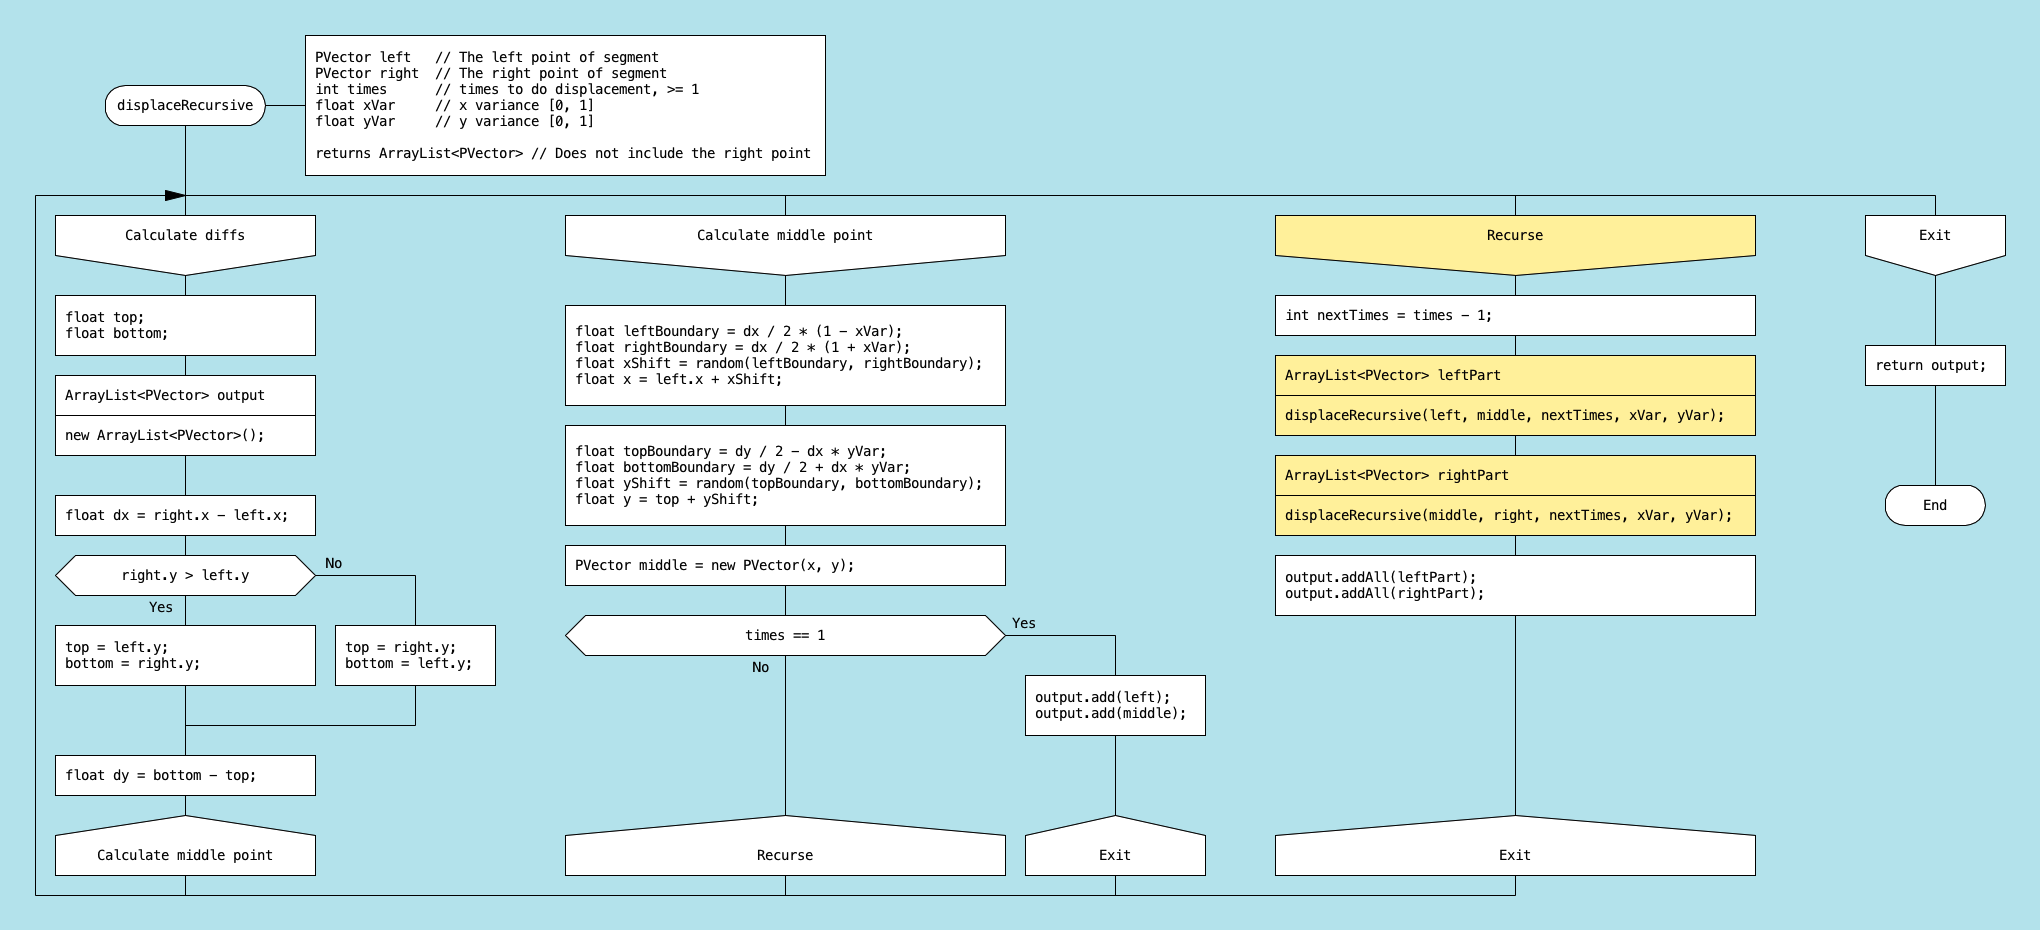
Task: Select the right.y > left.y decision shape
Action: tap(185, 576)
